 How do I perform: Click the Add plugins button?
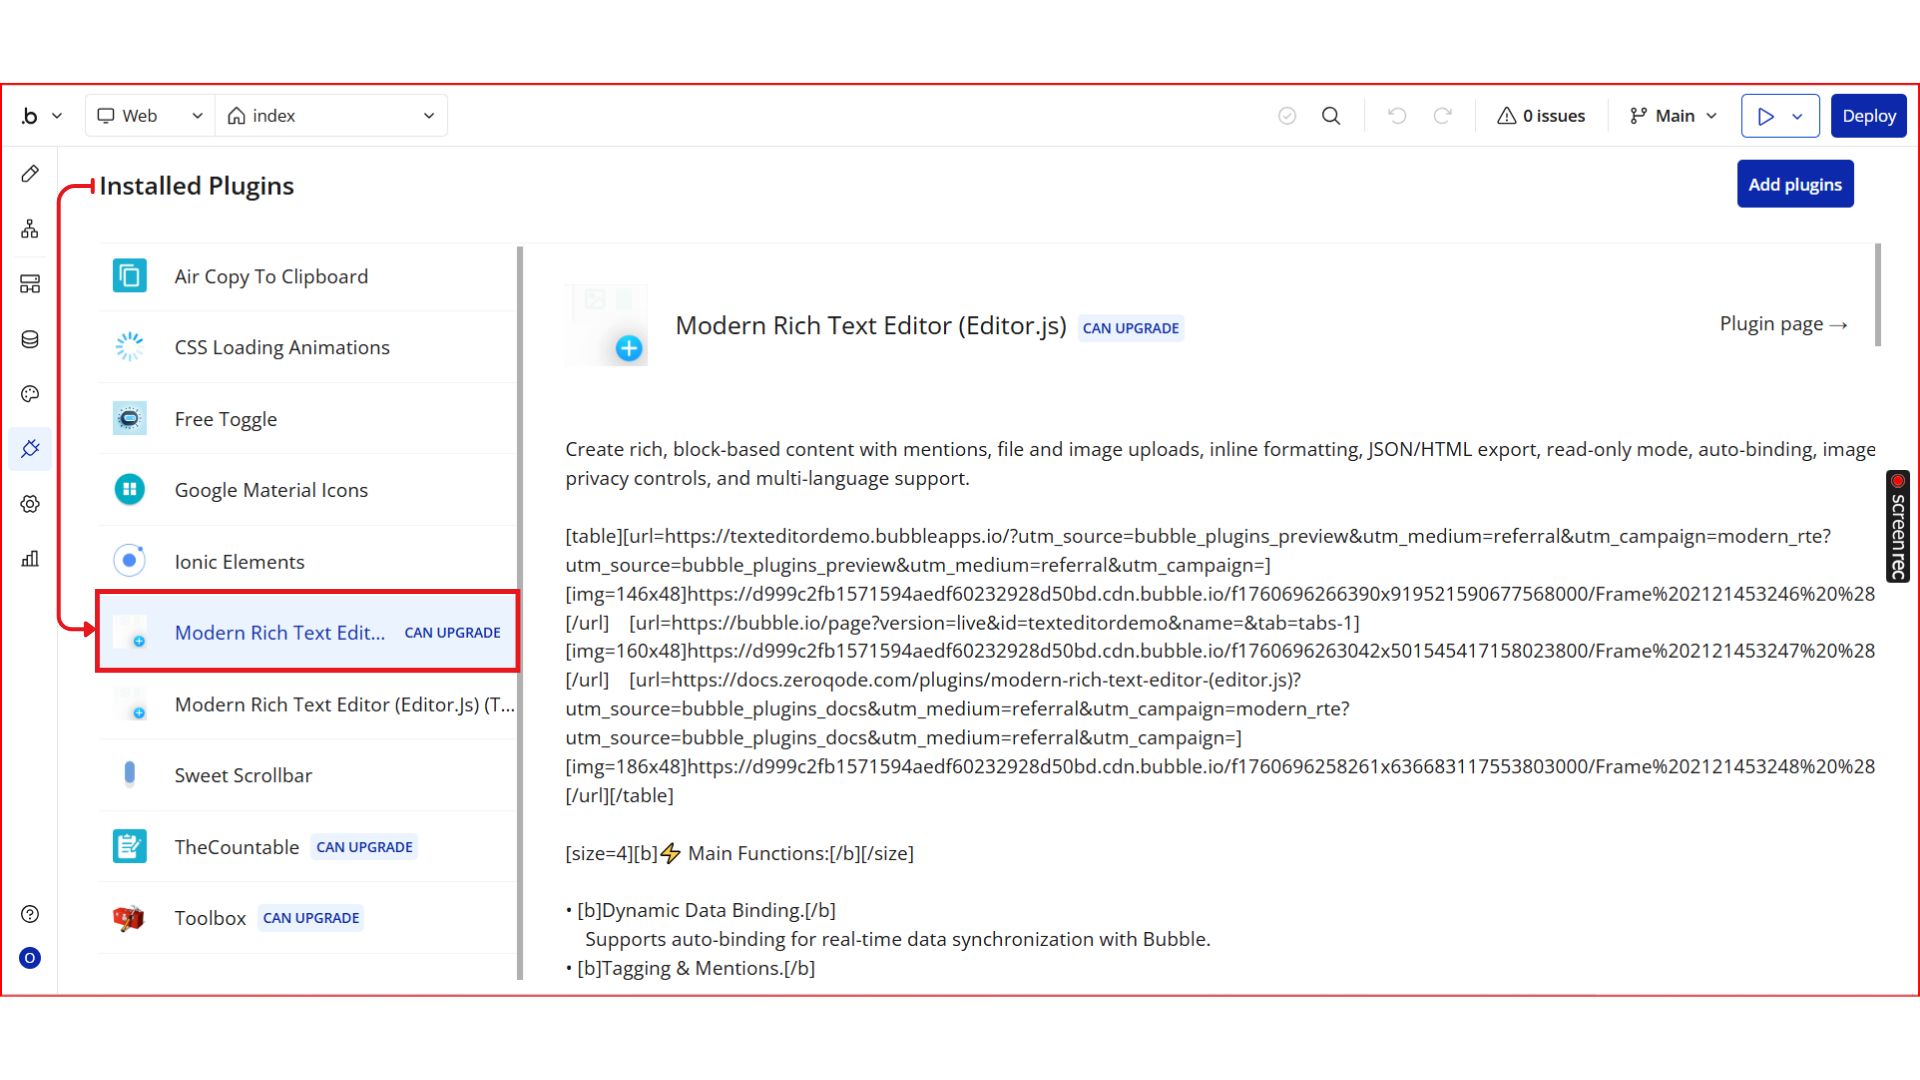[1795, 184]
